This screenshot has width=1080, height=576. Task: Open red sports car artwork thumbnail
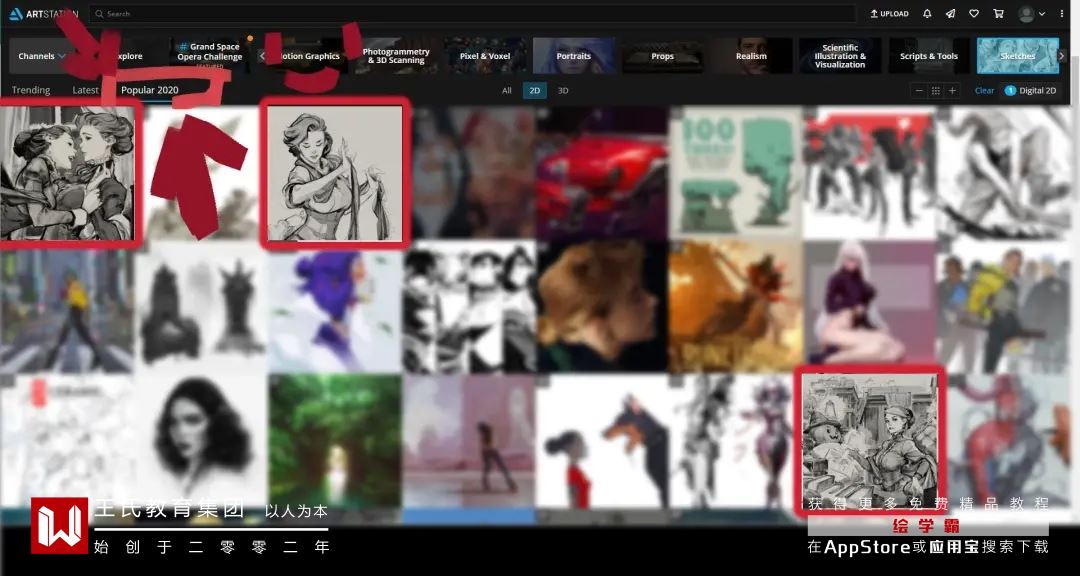point(602,173)
